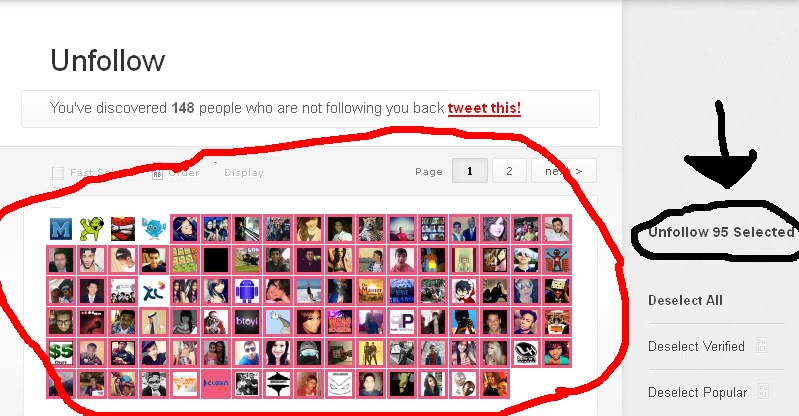Click Unfollow 95 Selected
Image resolution: width=799 pixels, height=416 pixels.
721,232
